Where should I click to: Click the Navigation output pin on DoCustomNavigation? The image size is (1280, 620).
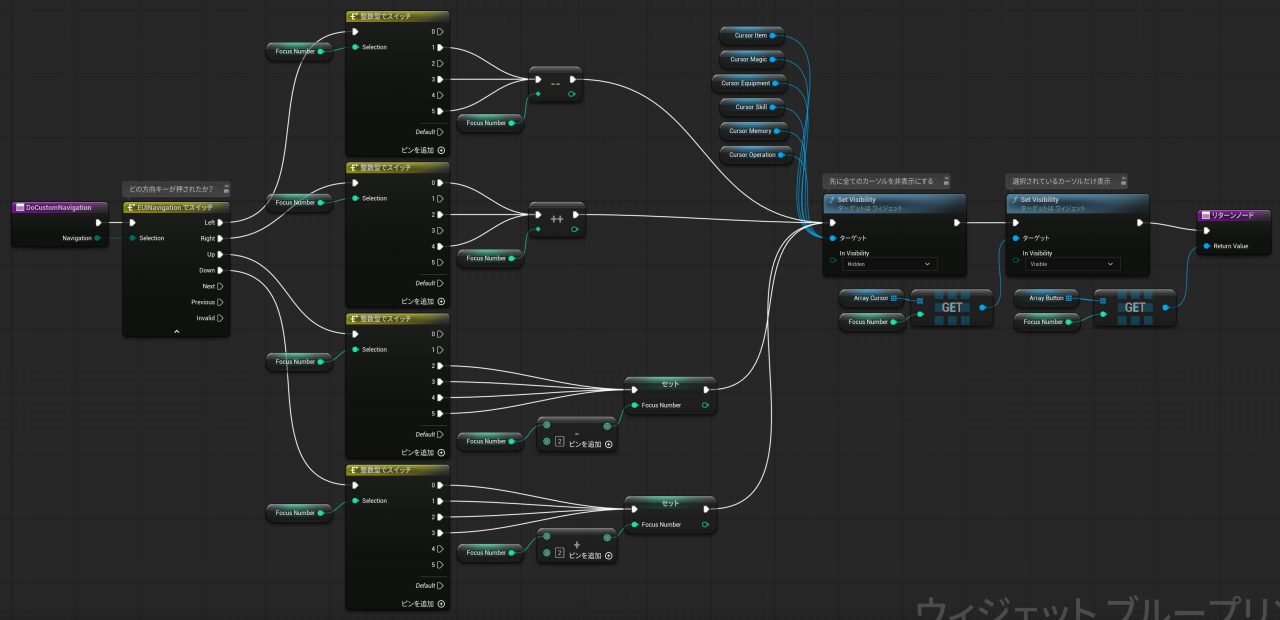point(97,238)
